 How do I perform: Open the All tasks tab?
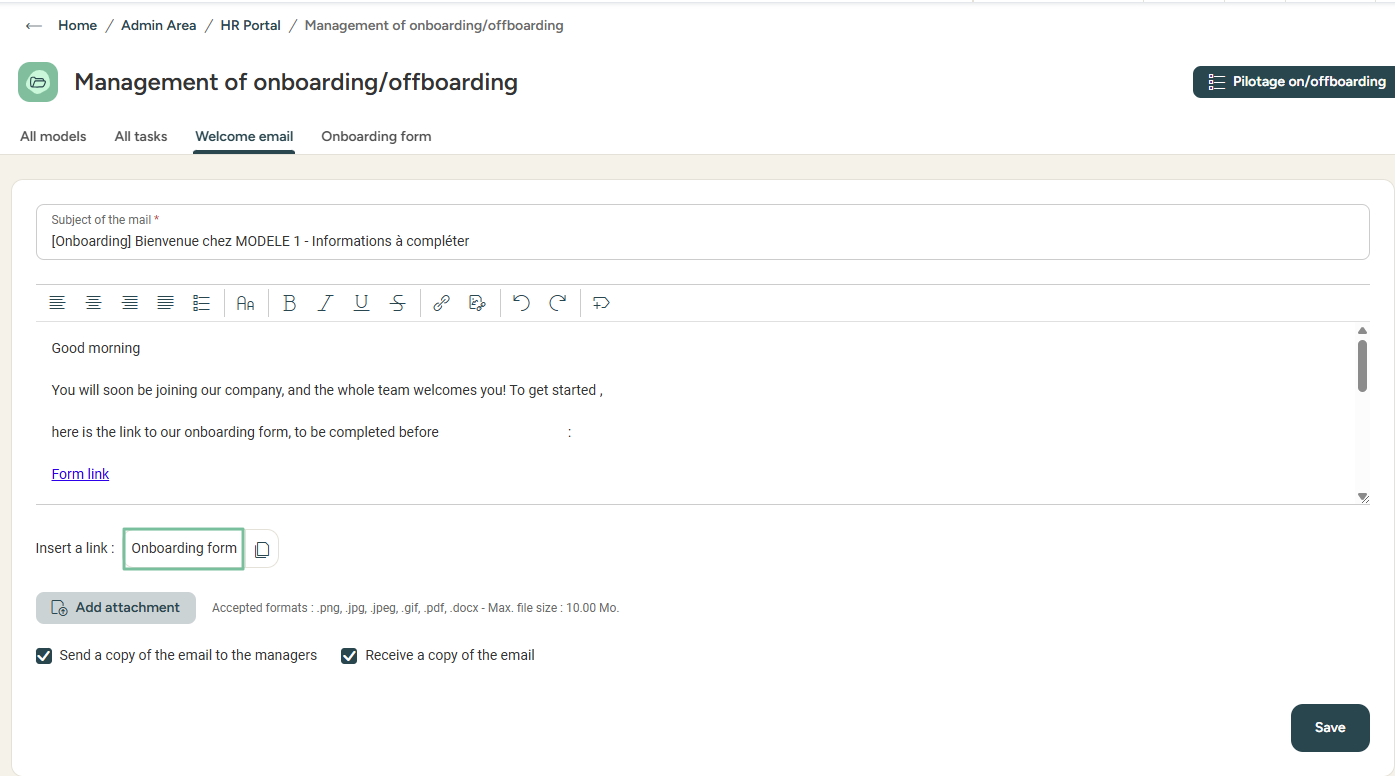(141, 137)
